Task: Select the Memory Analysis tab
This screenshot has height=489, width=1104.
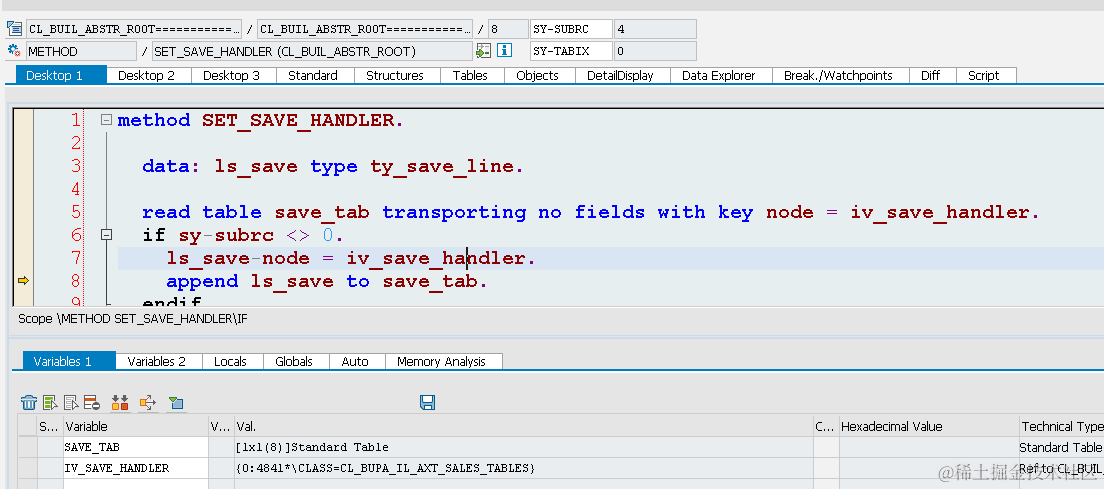Action: [x=441, y=361]
